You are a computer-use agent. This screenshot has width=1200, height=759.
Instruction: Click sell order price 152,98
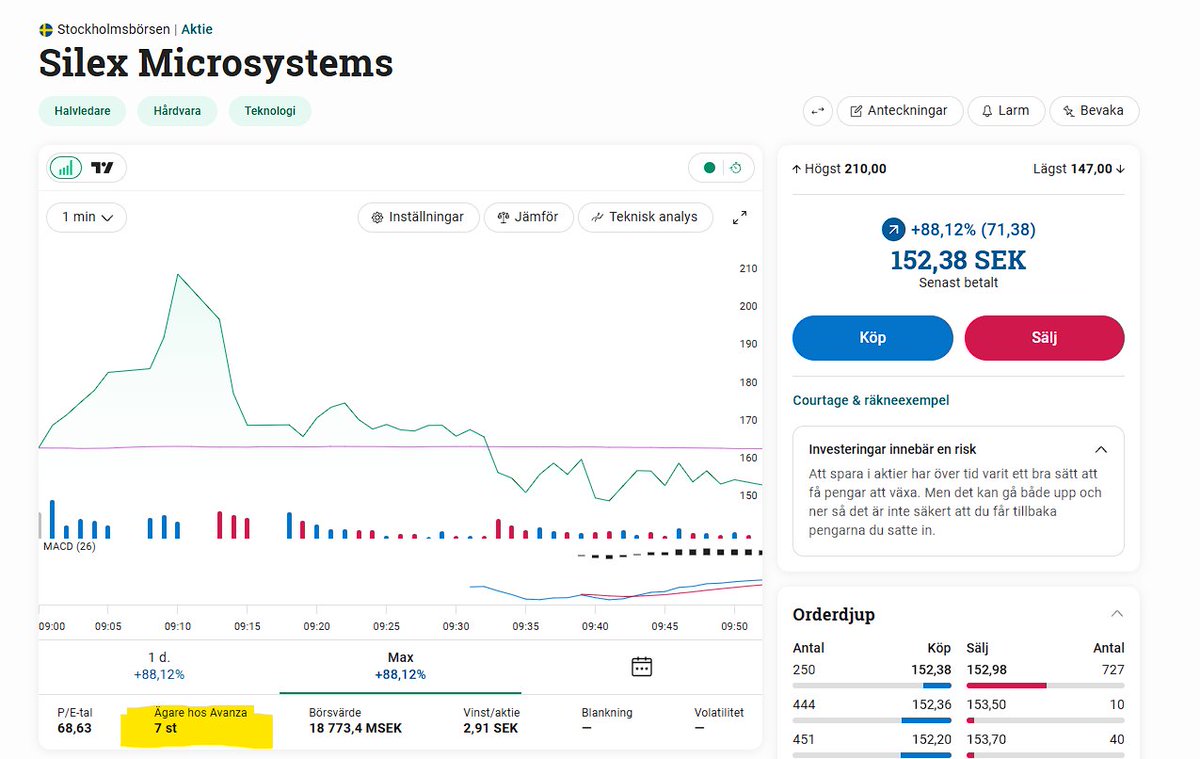point(987,670)
